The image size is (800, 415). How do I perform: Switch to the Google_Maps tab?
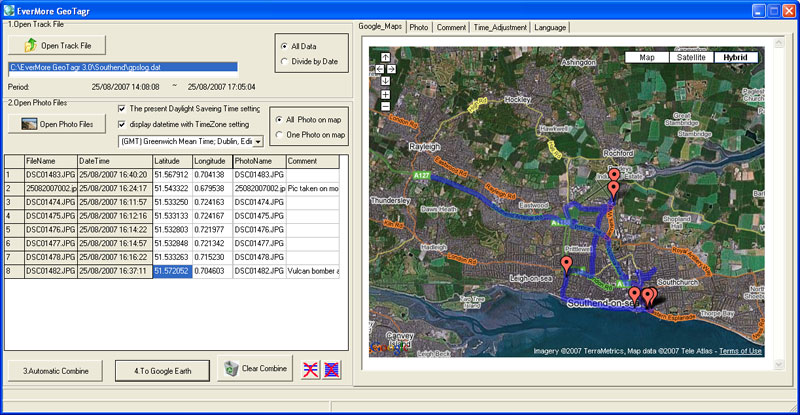(380, 27)
